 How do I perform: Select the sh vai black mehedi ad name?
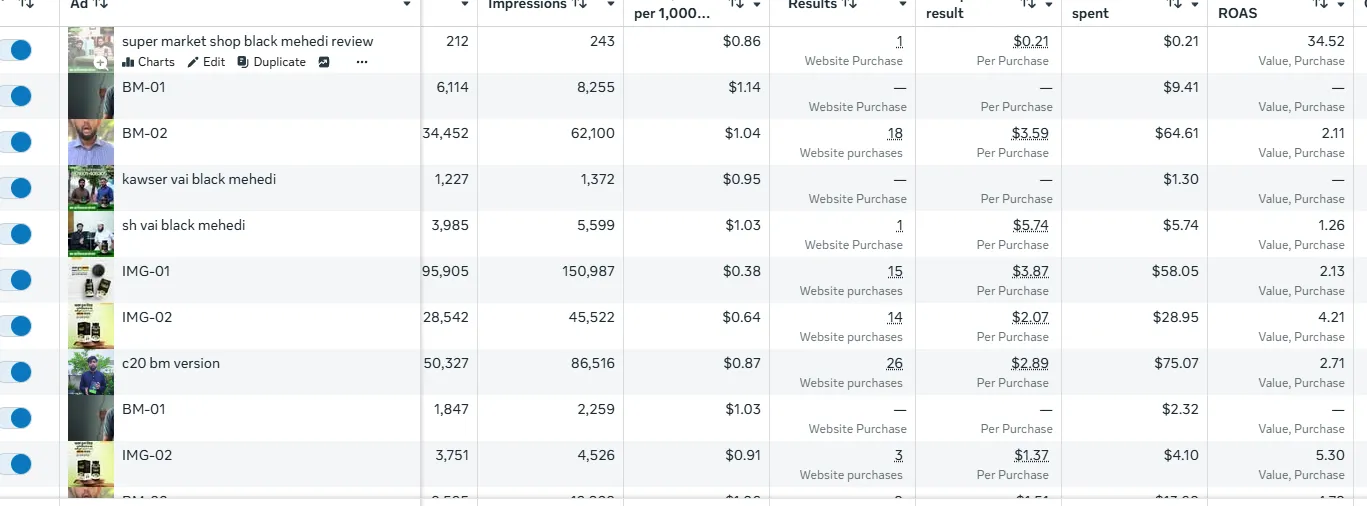click(x=183, y=226)
